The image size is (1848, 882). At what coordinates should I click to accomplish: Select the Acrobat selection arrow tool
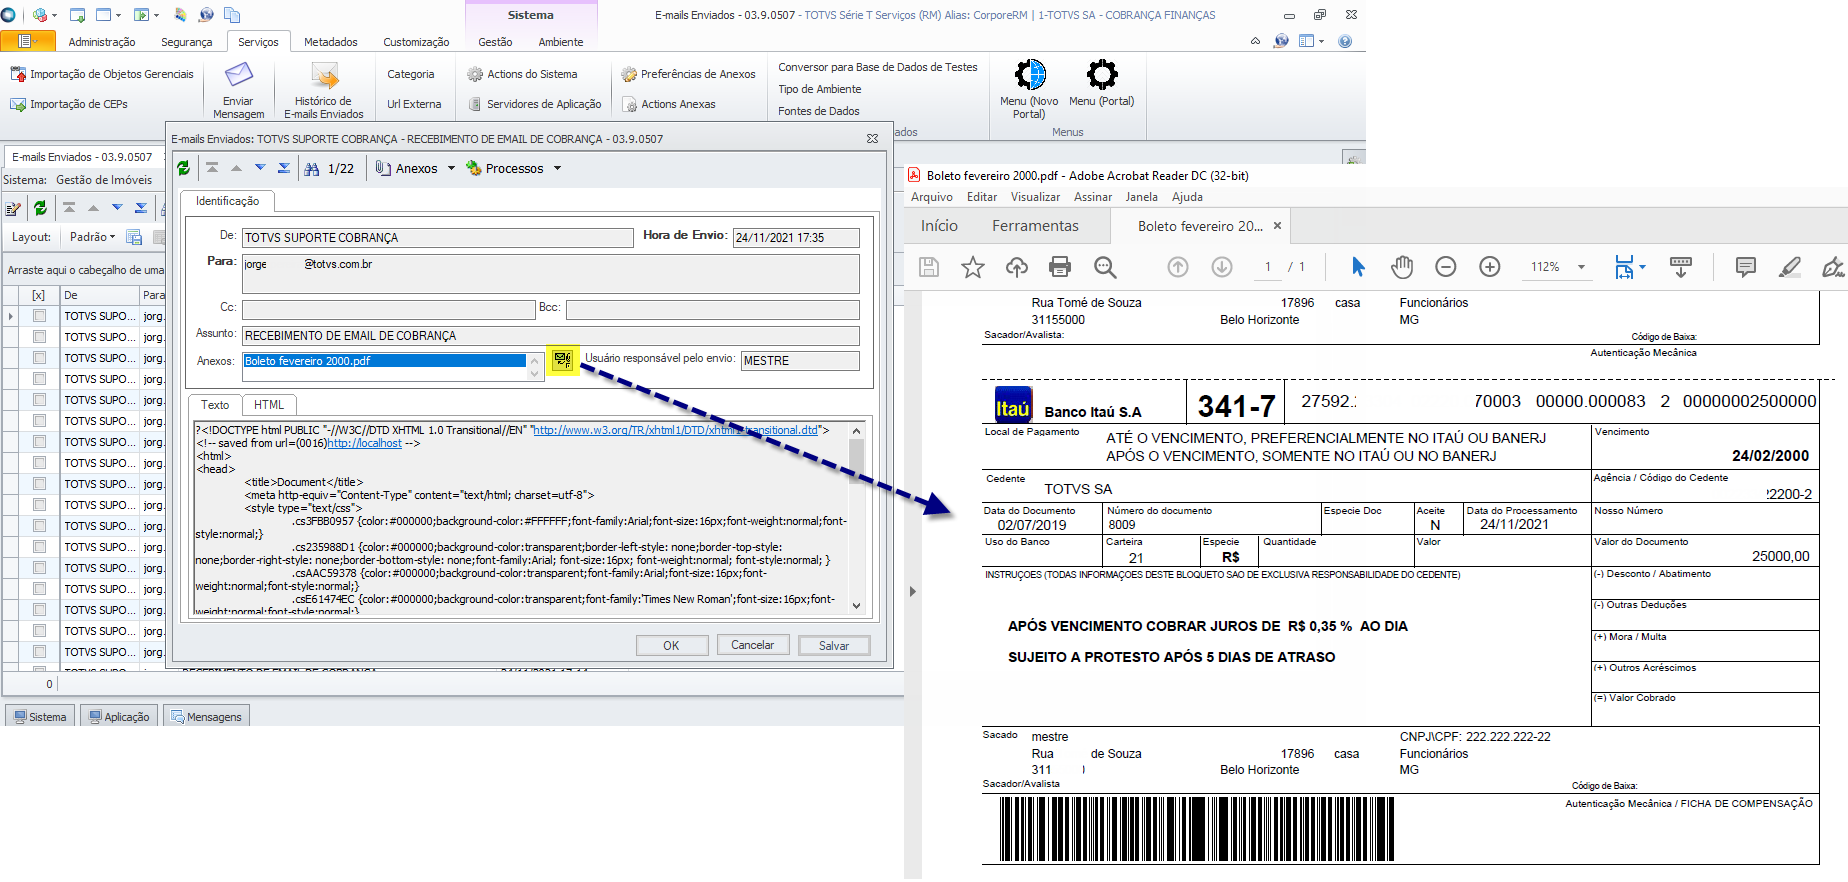(x=1358, y=267)
